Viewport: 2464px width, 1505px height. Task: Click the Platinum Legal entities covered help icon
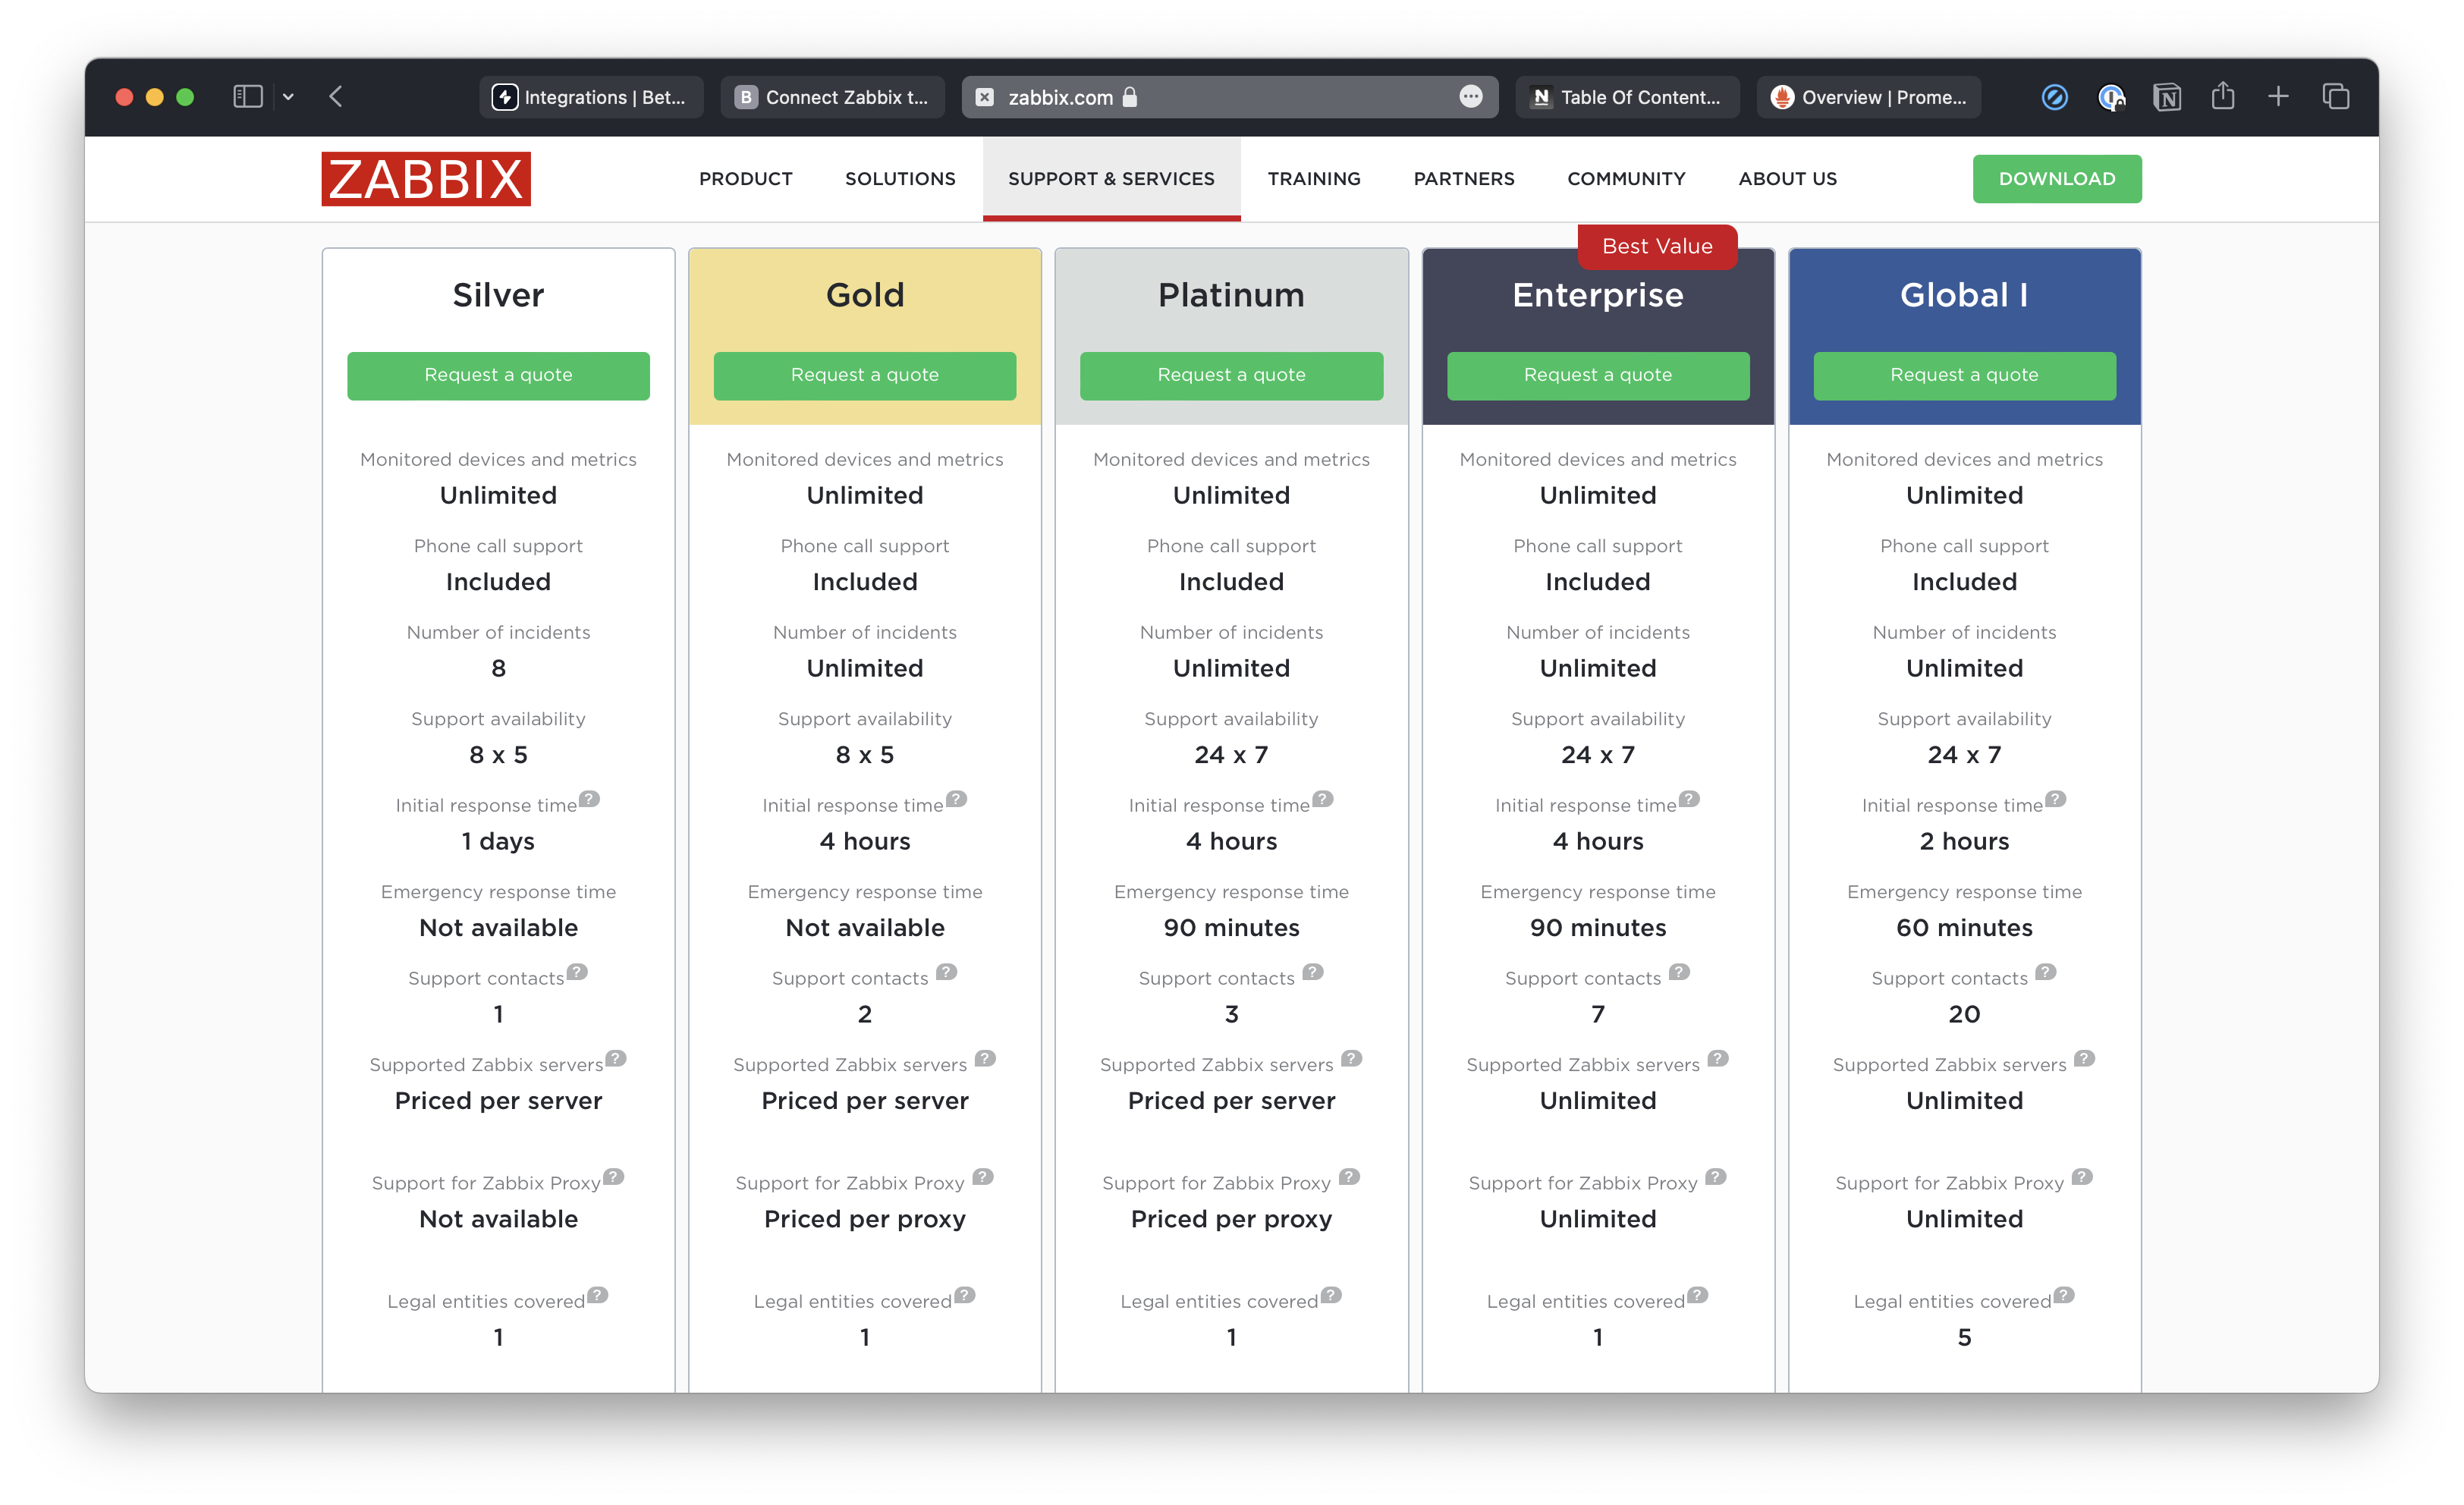point(1331,1294)
